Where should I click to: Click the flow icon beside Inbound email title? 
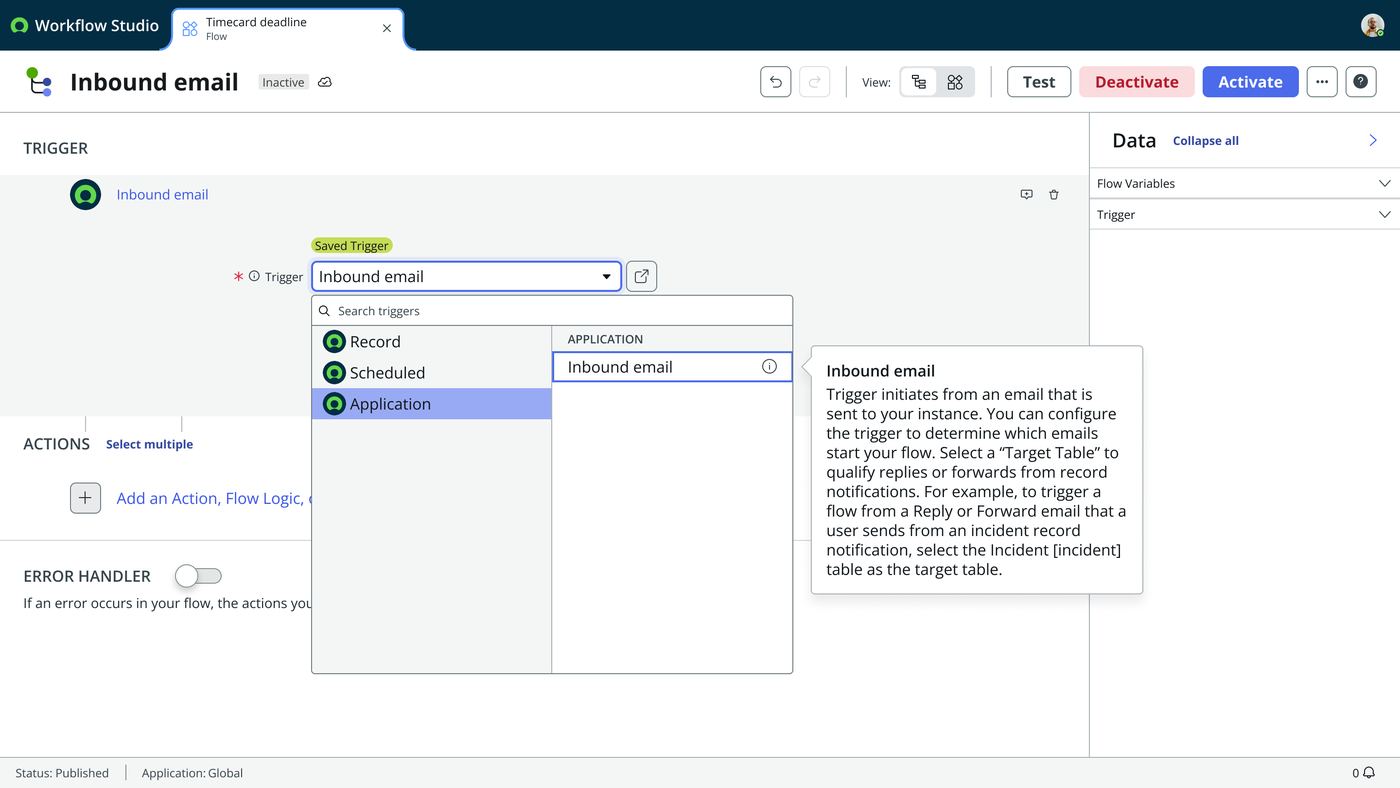(38, 82)
